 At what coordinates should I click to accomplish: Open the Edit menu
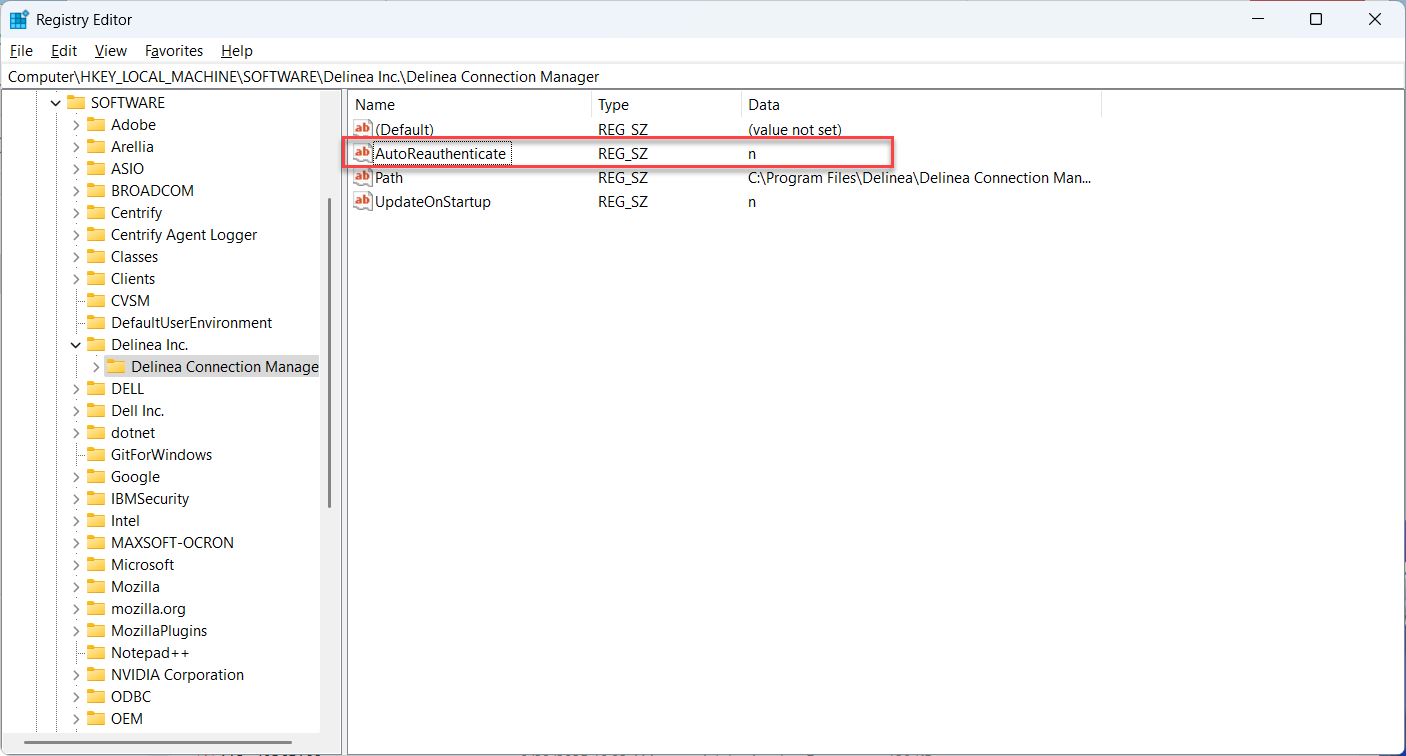point(64,51)
